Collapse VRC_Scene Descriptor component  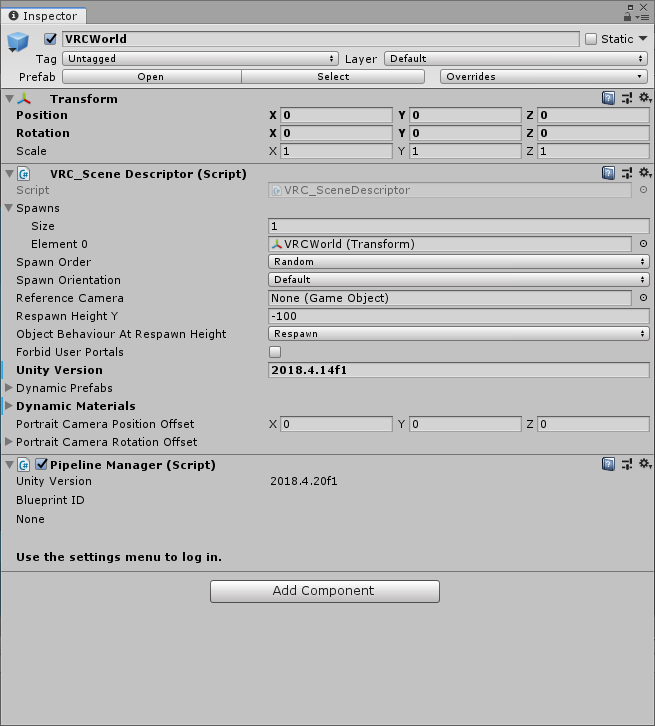tap(9, 174)
